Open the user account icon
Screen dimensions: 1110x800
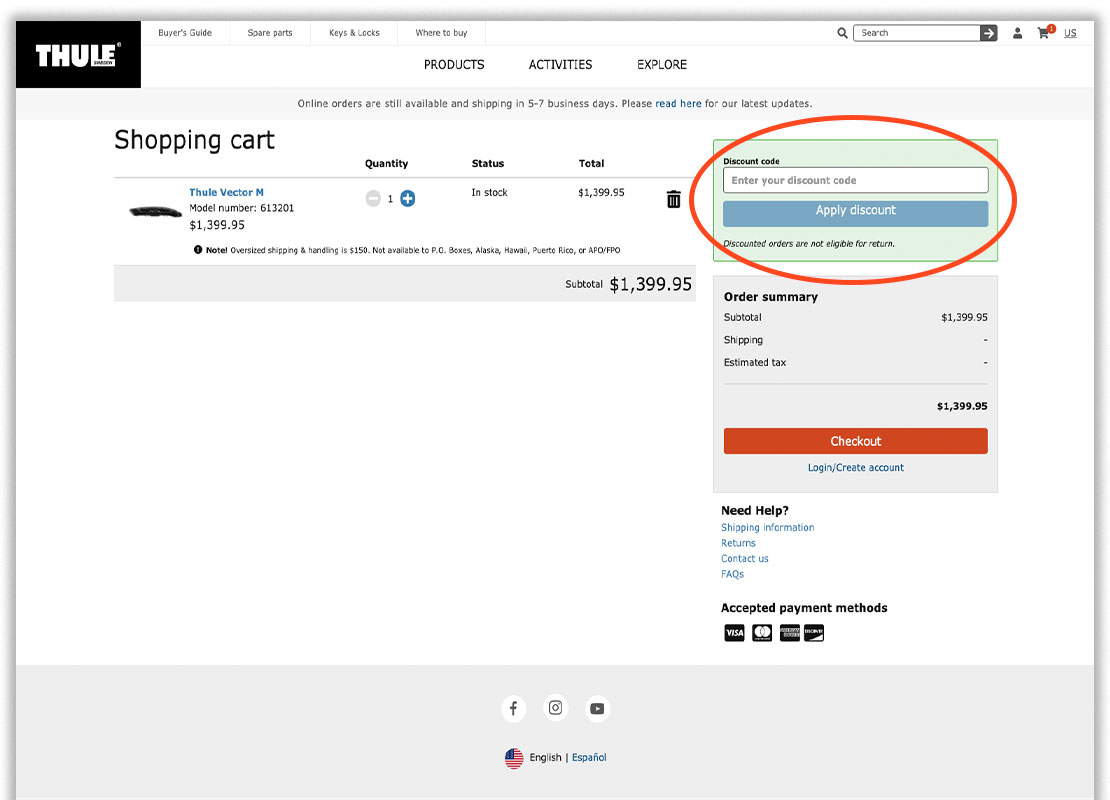[x=1017, y=33]
